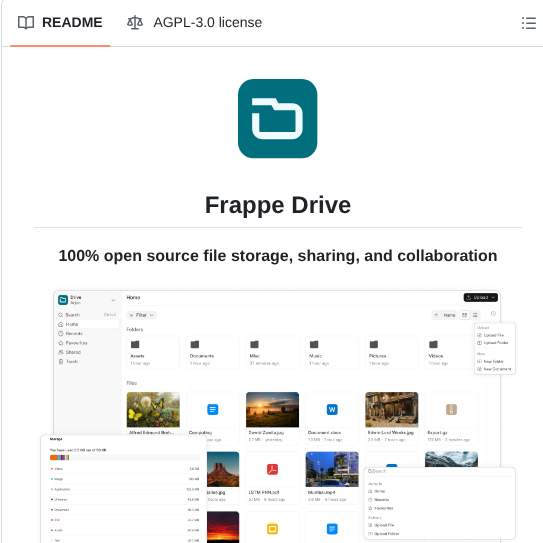Open the sunset landscape thumbnail
The height and width of the screenshot is (543, 543).
tap(272, 410)
